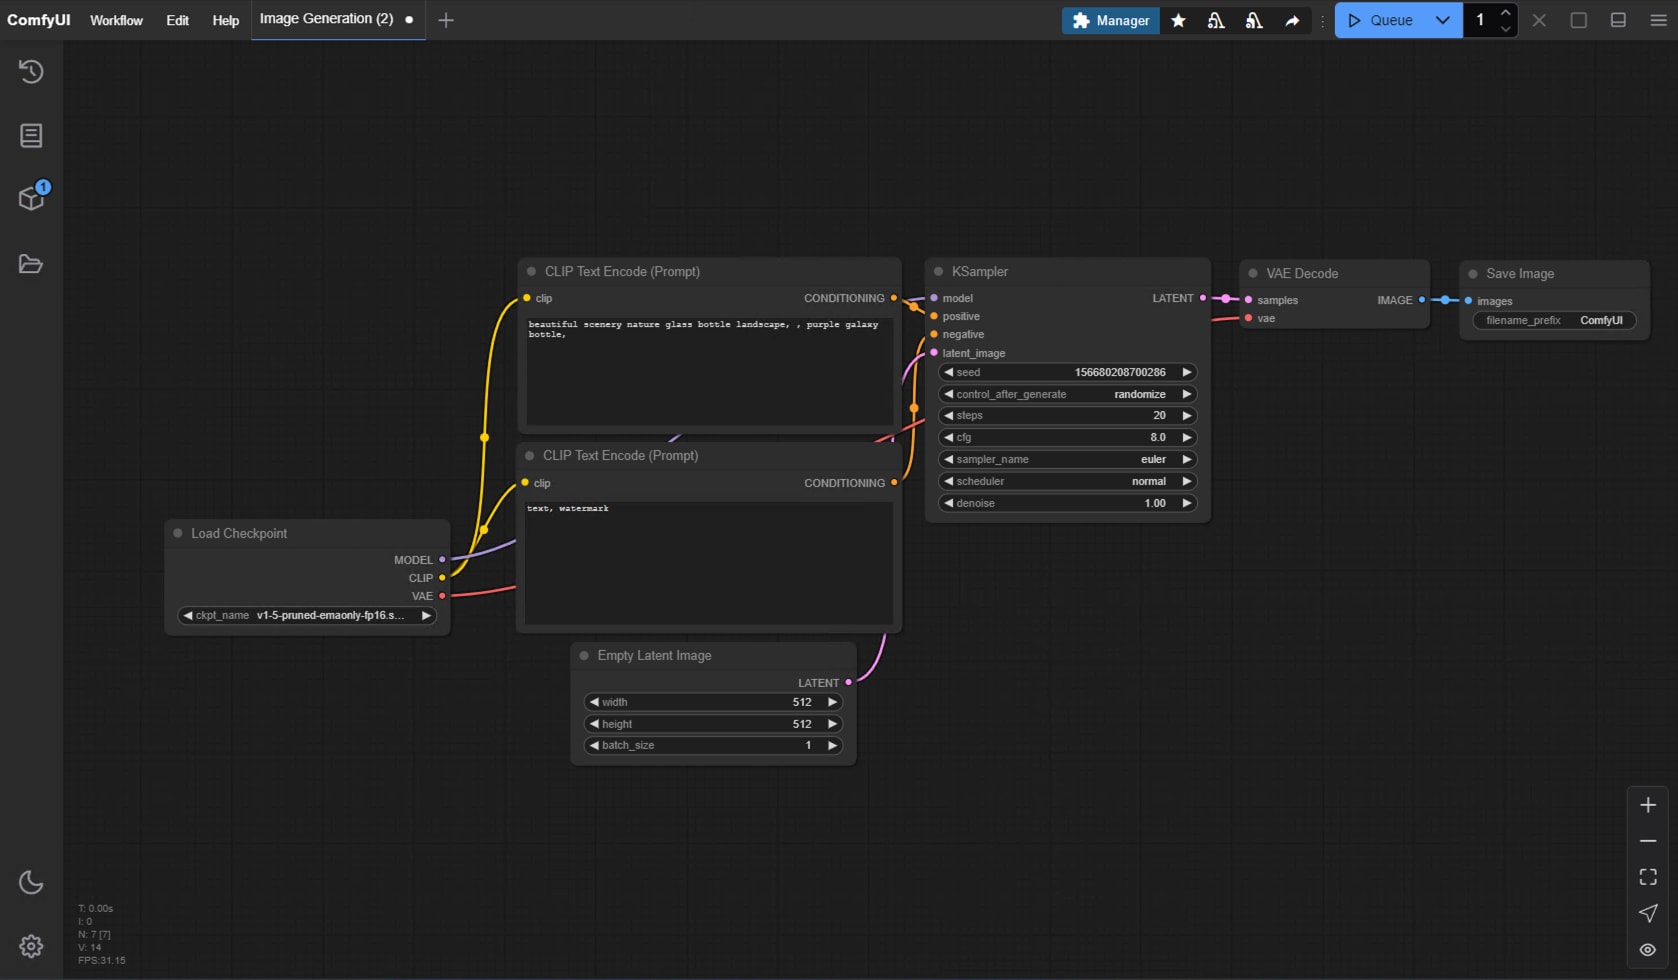Open the ComfyUI Manager
The height and width of the screenshot is (980, 1678).
(1110, 20)
